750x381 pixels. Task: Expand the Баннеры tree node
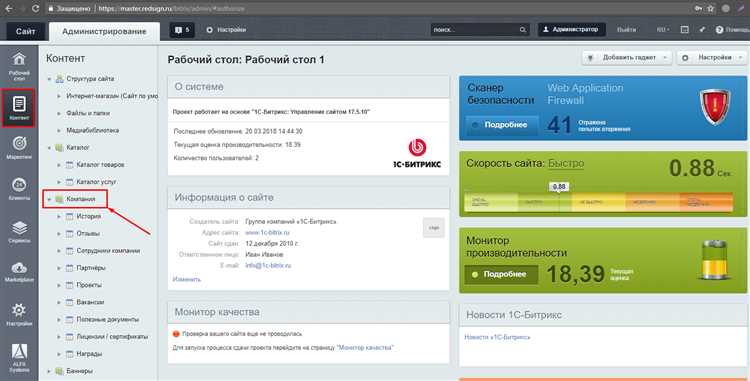(x=49, y=371)
